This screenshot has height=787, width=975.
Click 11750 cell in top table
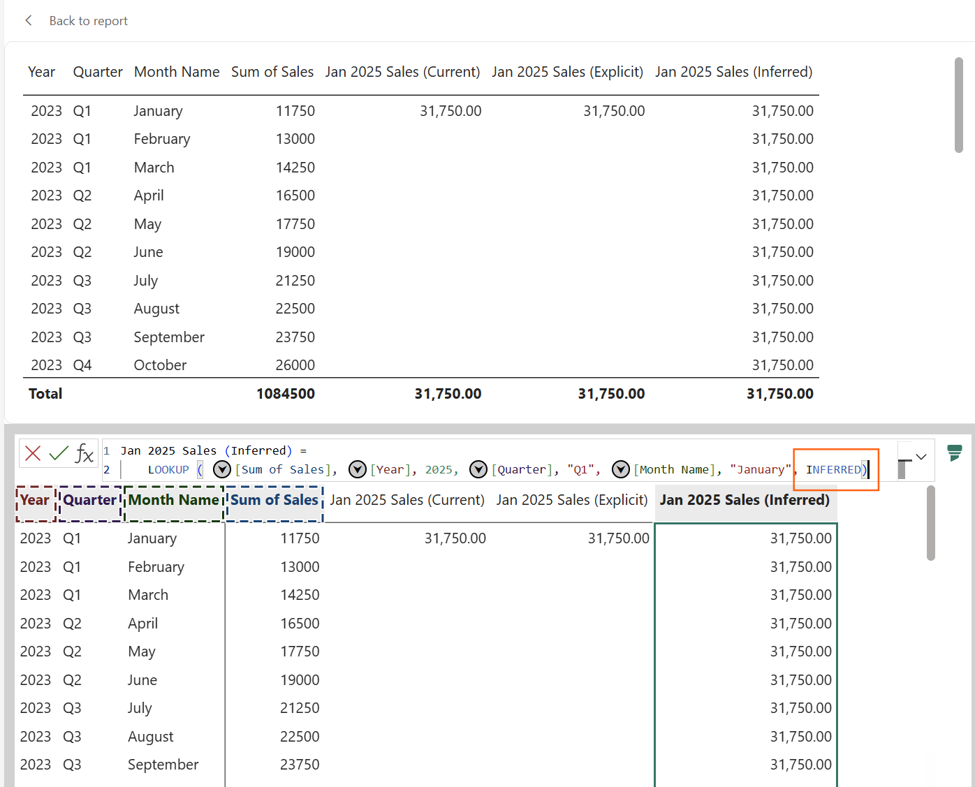(x=295, y=111)
